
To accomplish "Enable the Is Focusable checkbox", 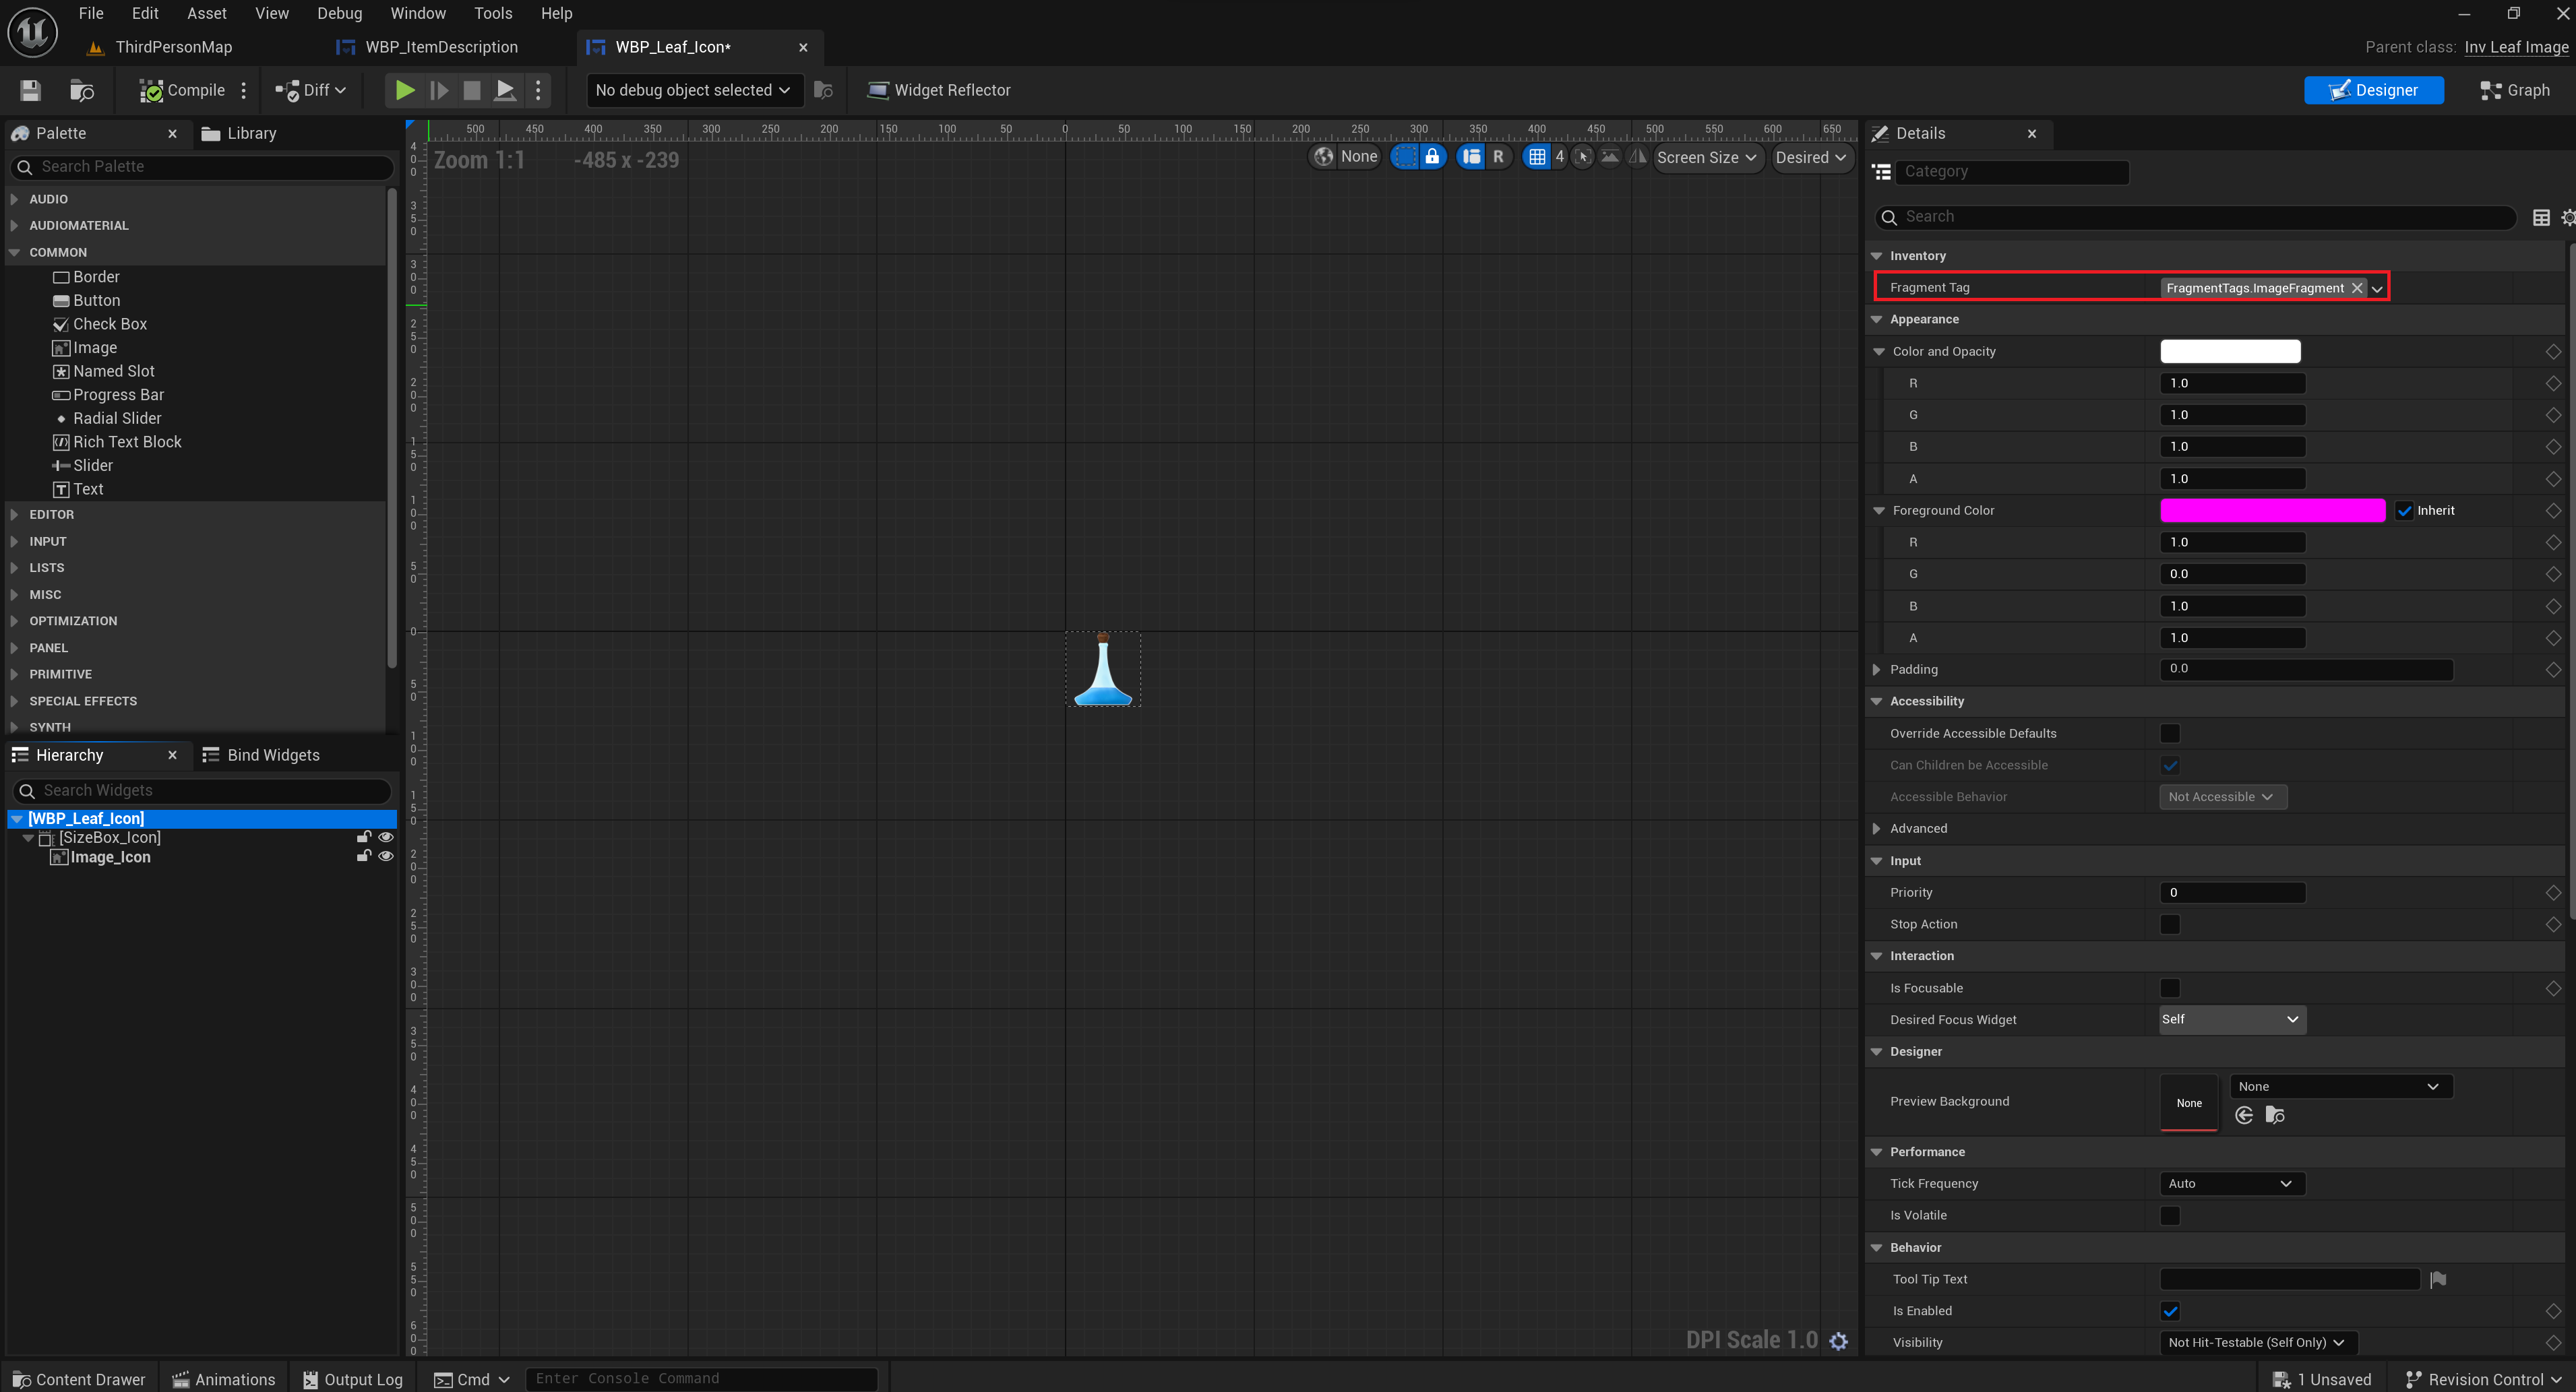I will (x=2169, y=988).
